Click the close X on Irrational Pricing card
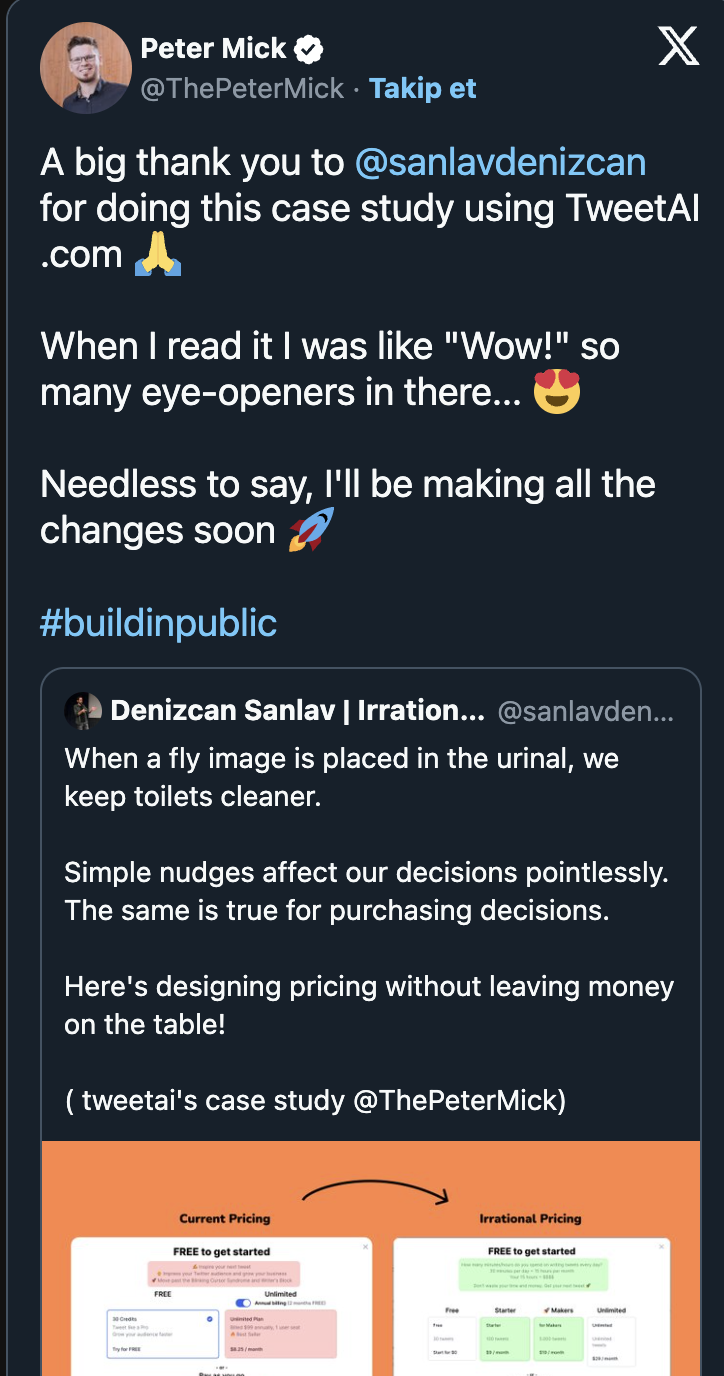The height and width of the screenshot is (1376, 724). (661, 1247)
